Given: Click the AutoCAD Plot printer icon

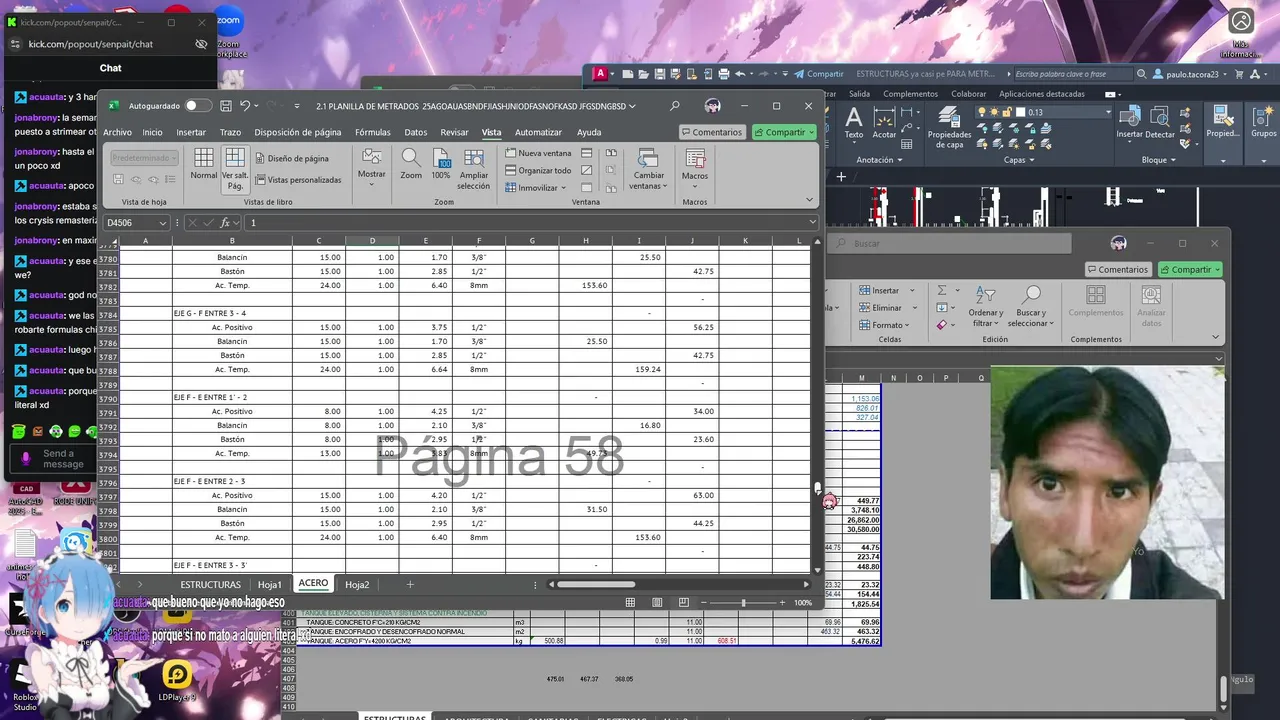Looking at the screenshot, I should pos(723,74).
